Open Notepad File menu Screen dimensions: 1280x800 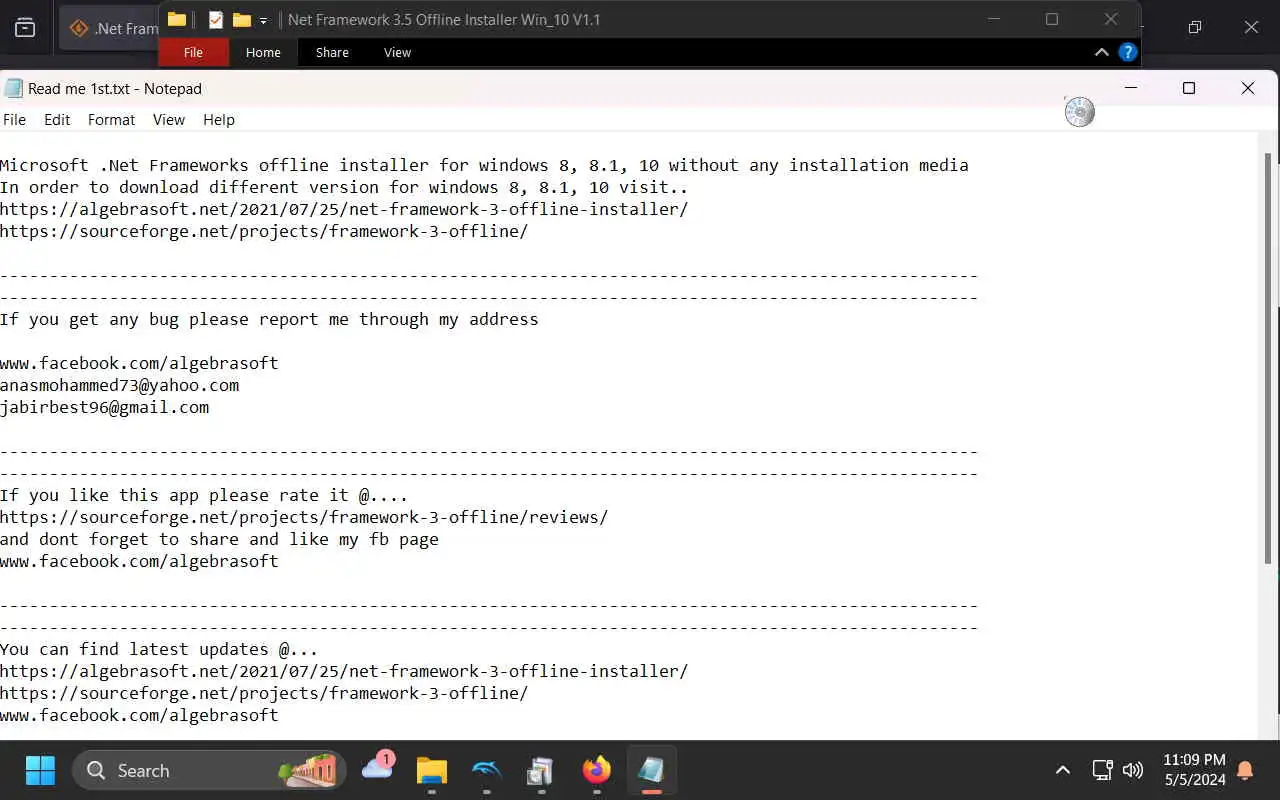pyautogui.click(x=14, y=119)
